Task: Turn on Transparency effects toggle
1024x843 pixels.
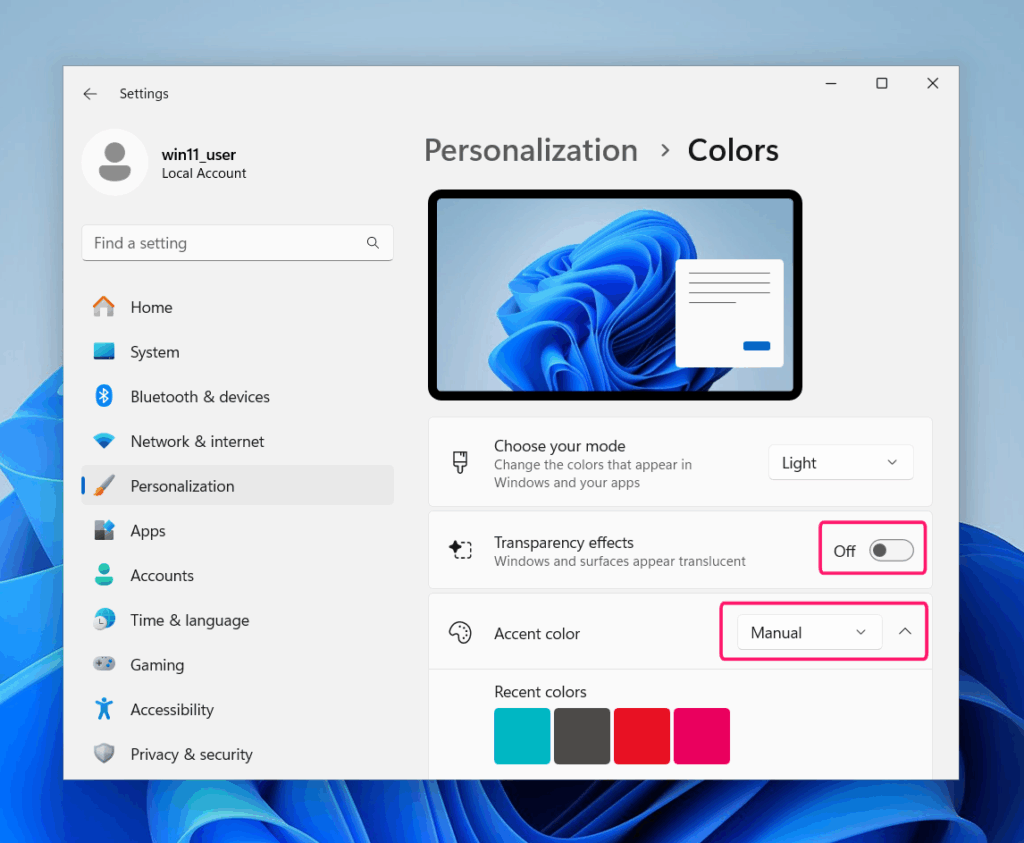Action: [891, 550]
